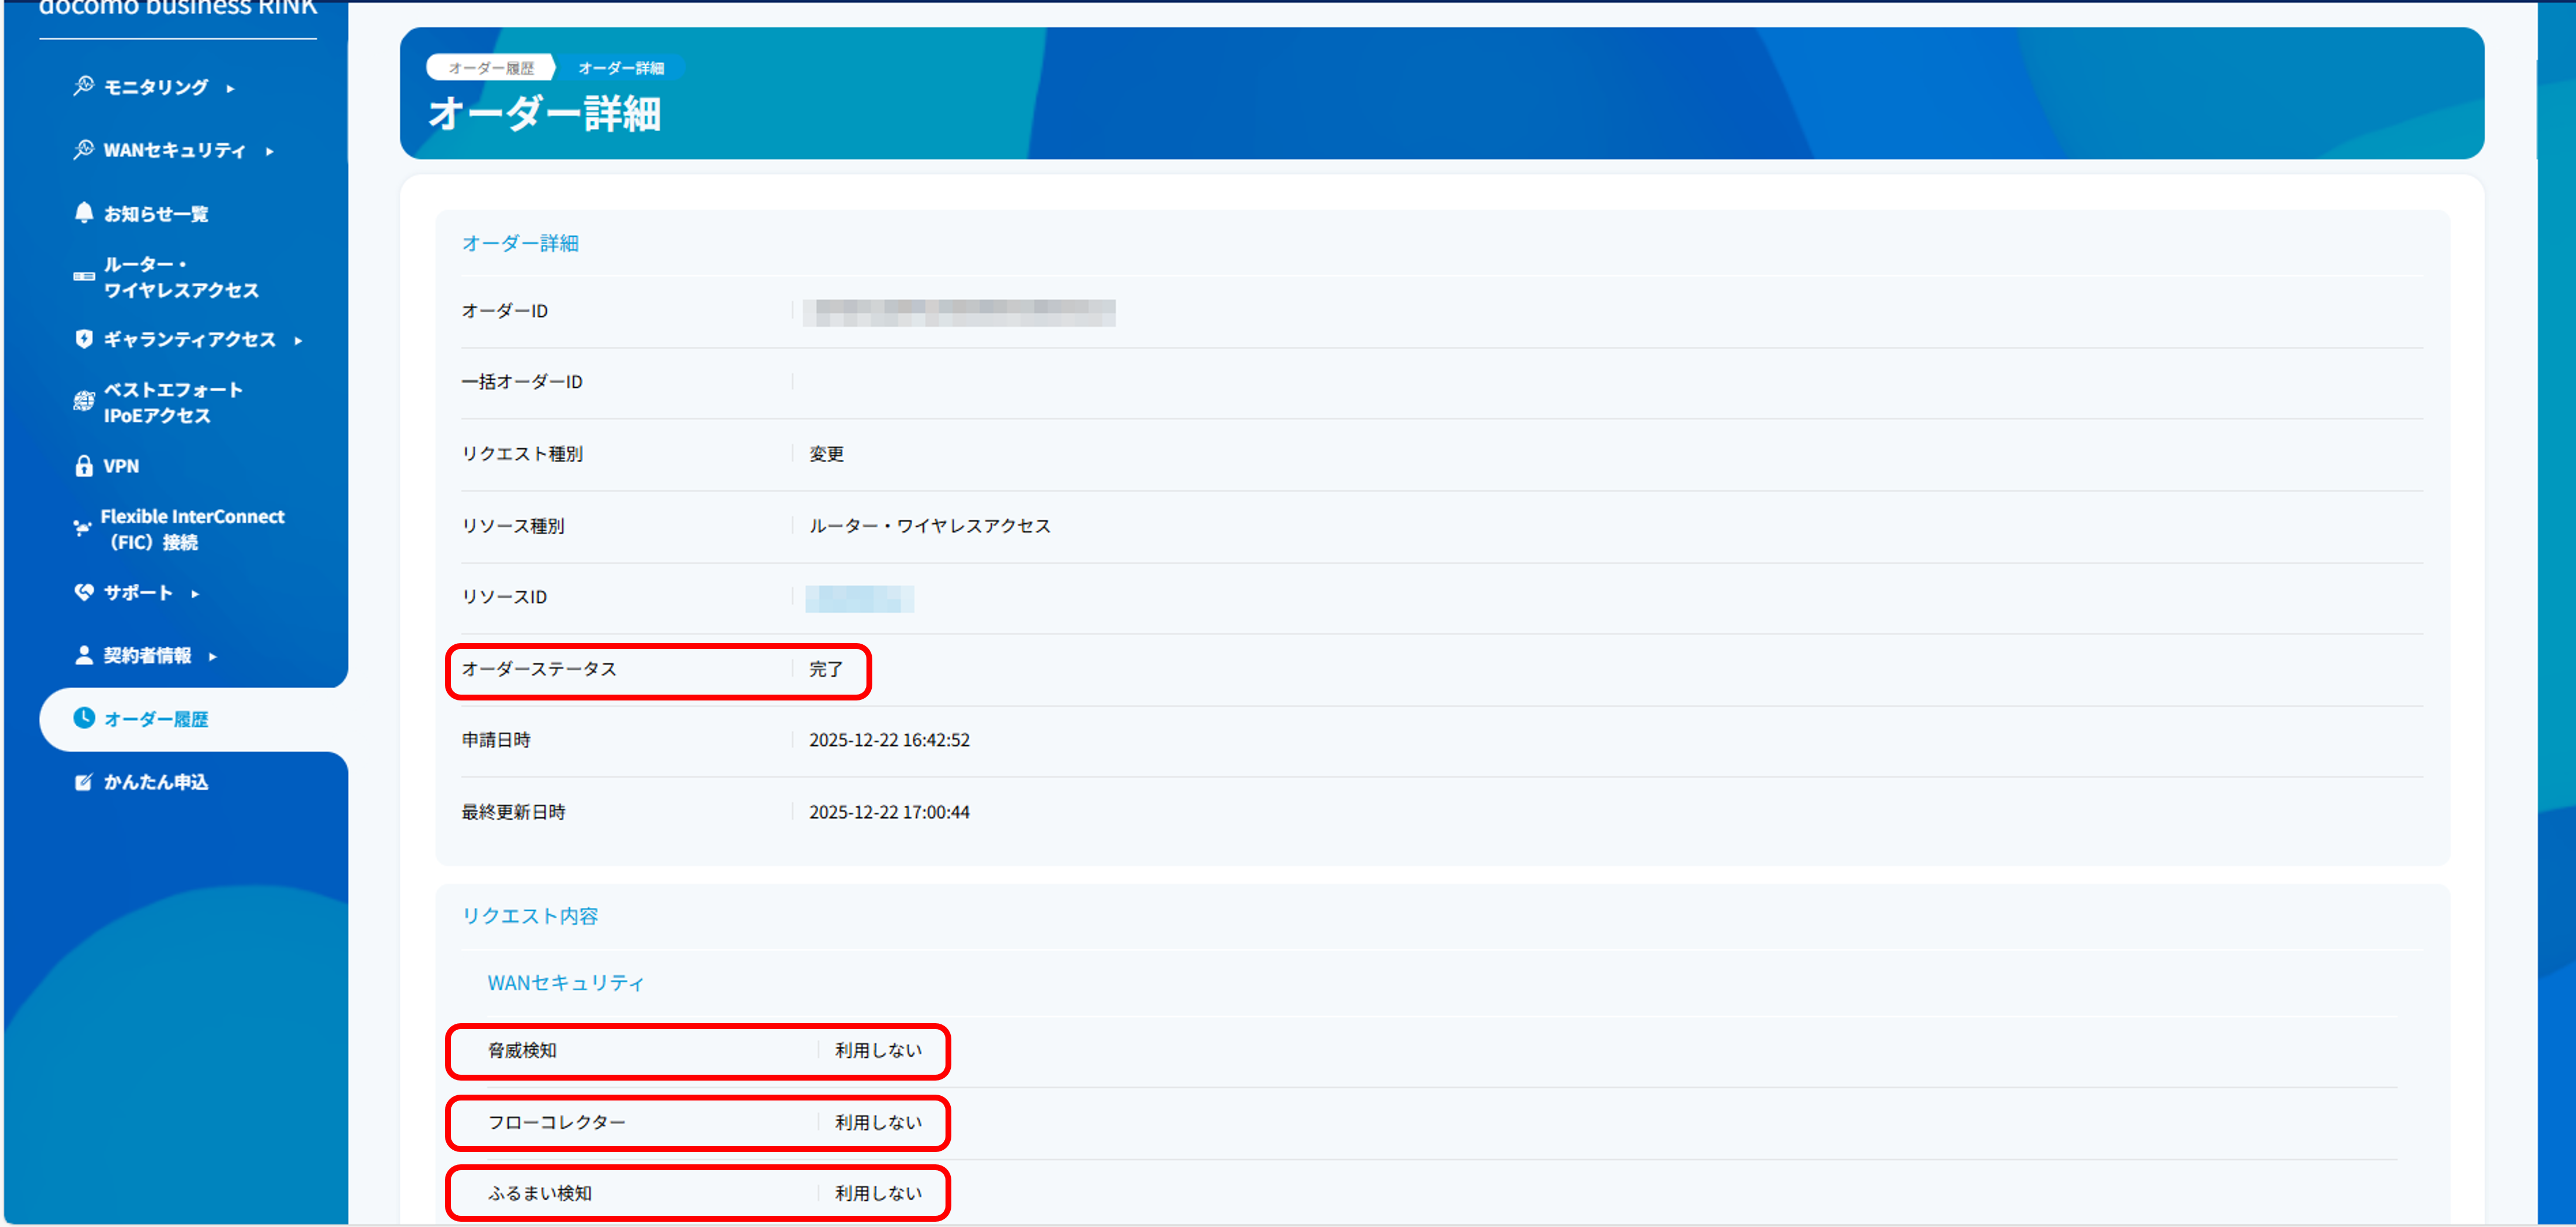
Task: Go back via オーダー履歴 breadcrumb link
Action: pos(490,68)
